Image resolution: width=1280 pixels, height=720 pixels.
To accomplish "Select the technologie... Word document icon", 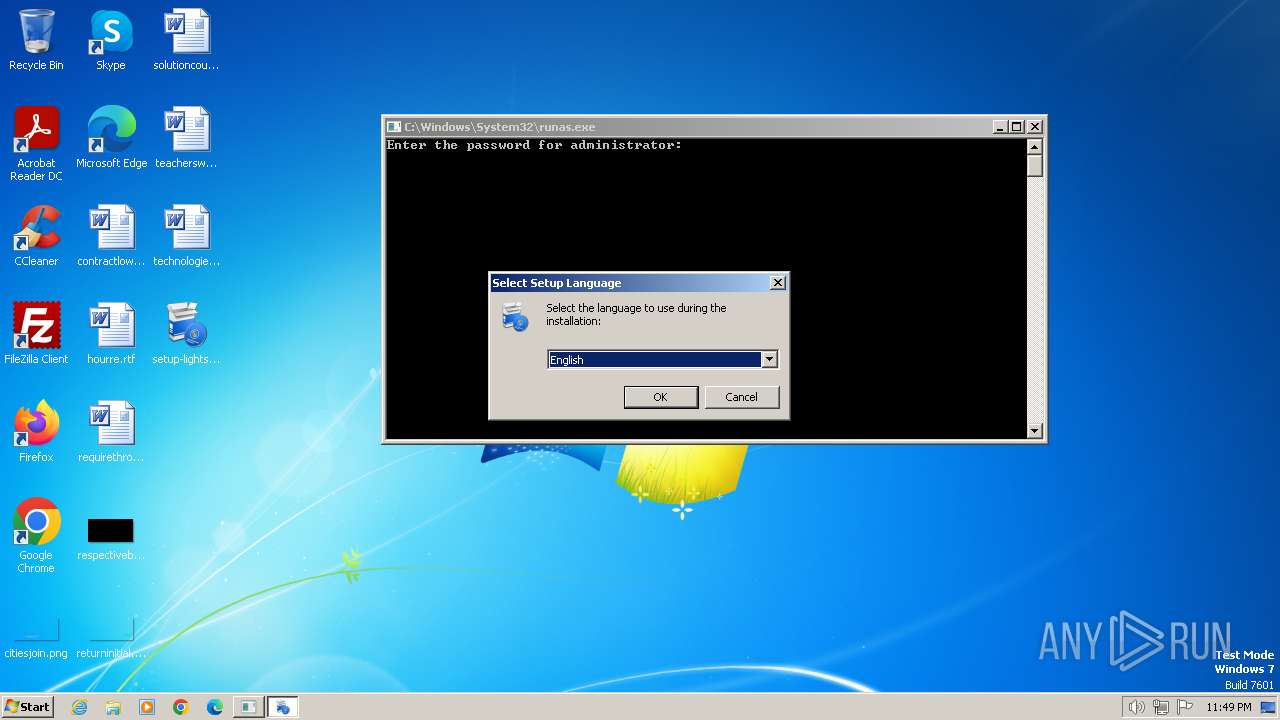I will [x=186, y=236].
